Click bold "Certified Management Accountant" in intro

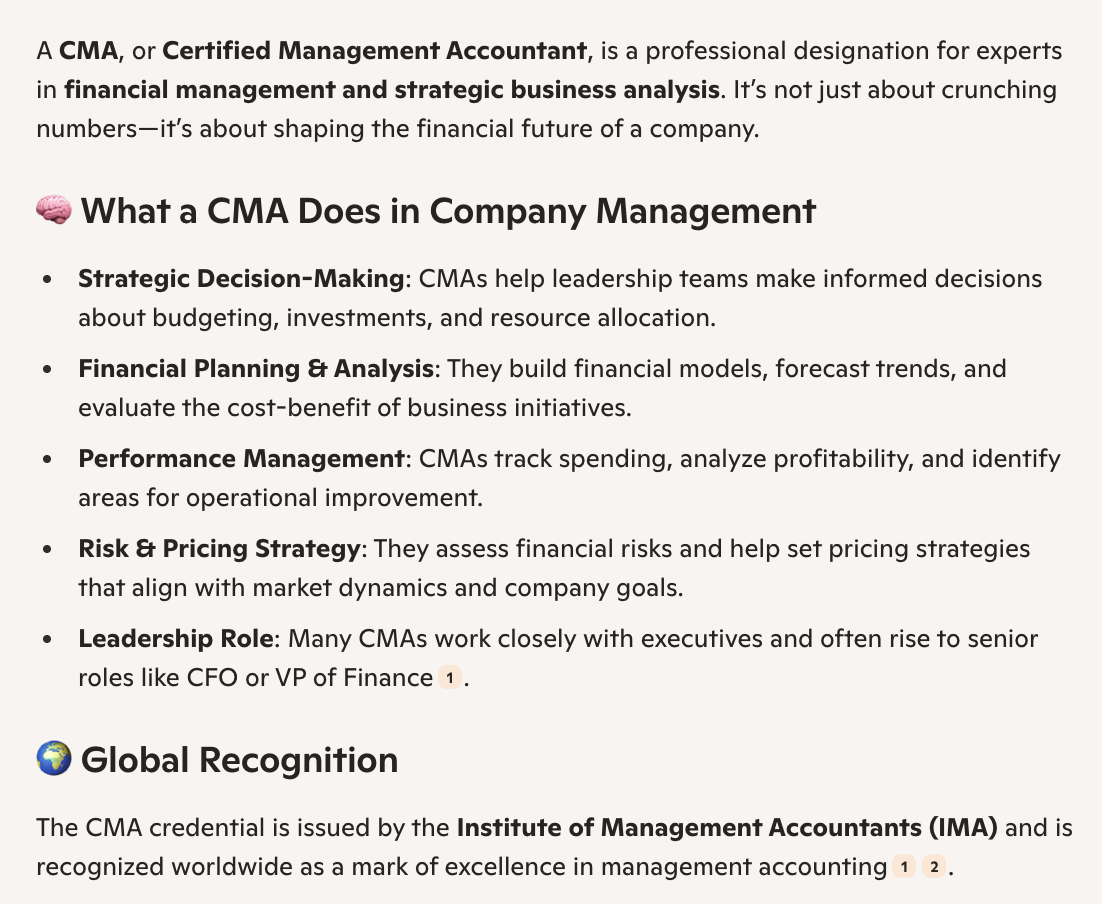[x=374, y=50]
